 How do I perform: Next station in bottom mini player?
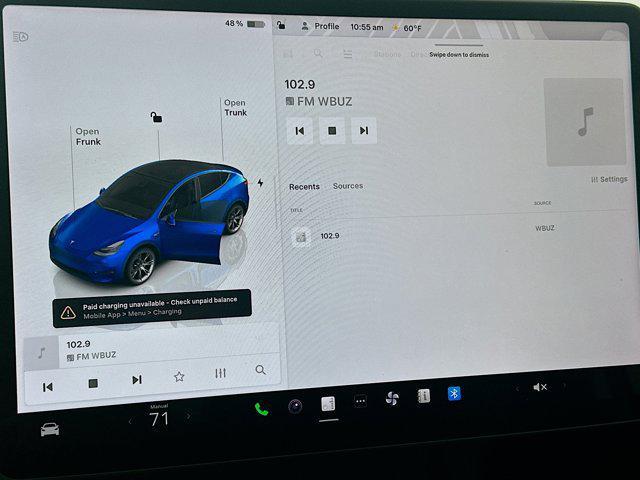point(137,380)
